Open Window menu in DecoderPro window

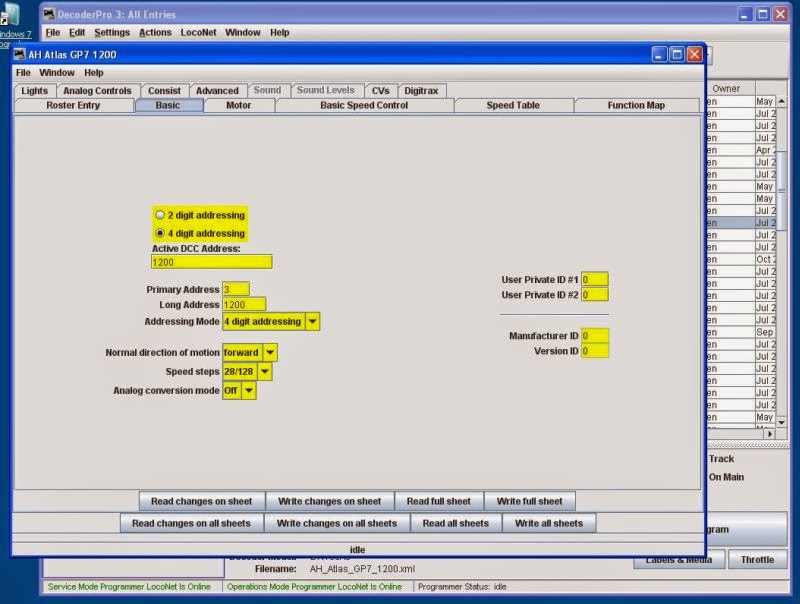pos(243,33)
